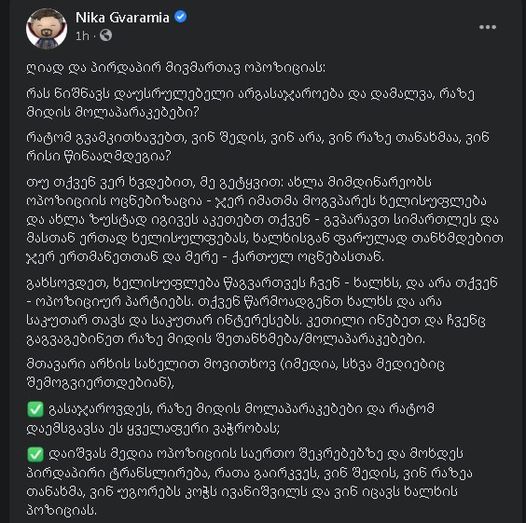The height and width of the screenshot is (523, 526).
Task: Click the paragraph beginning 'რატომ გვამკითხავებთ'
Action: [x=258, y=147]
